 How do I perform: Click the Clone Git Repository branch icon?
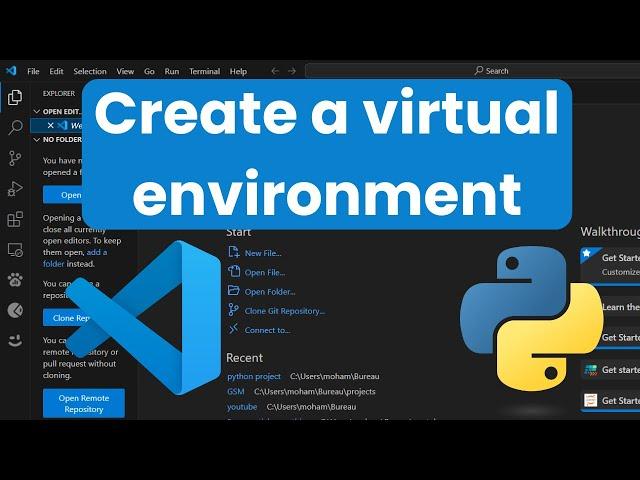(x=233, y=310)
